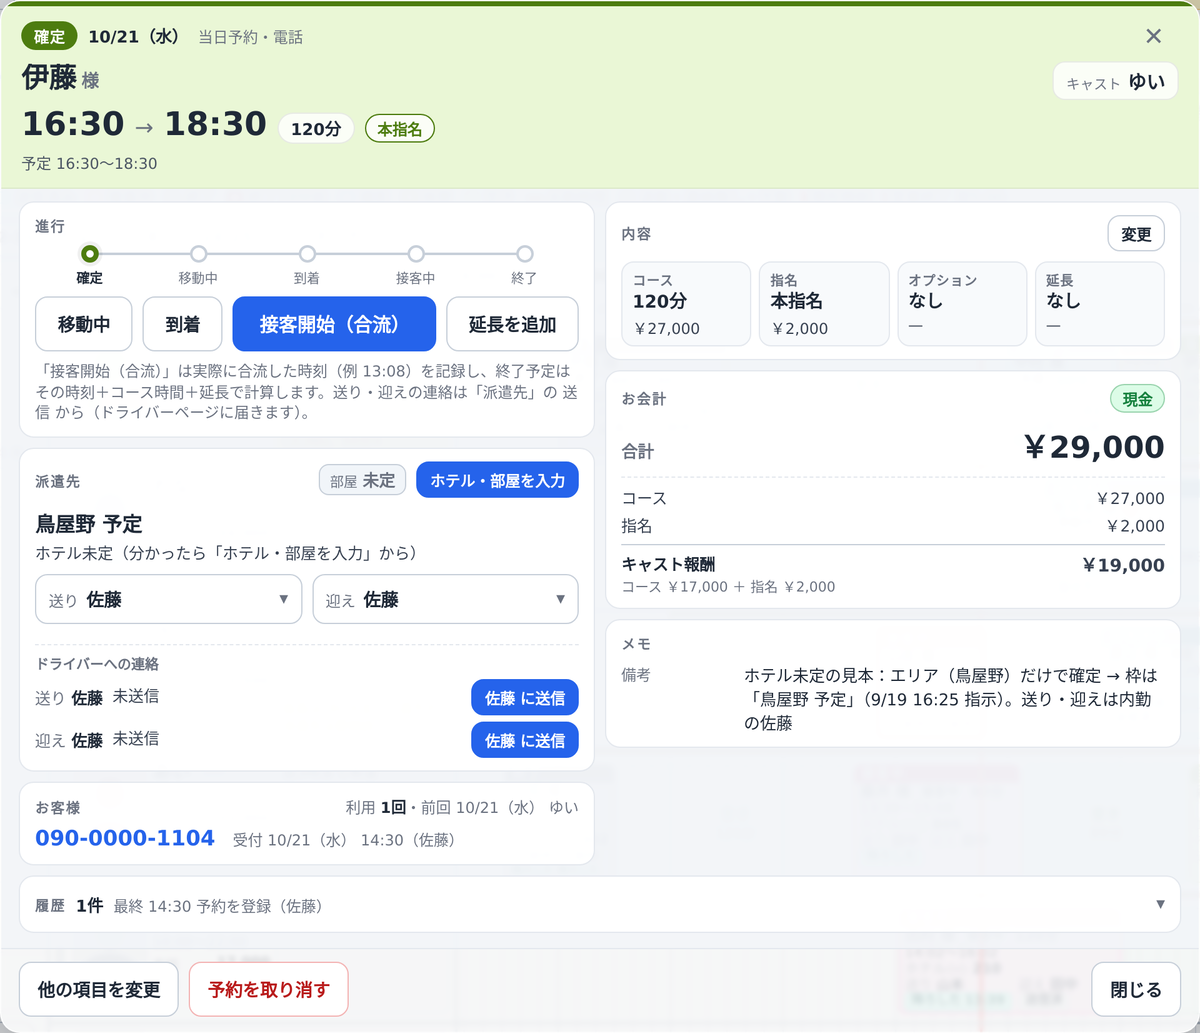This screenshot has width=1200, height=1033.
Task: Click 変更 in the 内容 panel
Action: coord(1136,235)
